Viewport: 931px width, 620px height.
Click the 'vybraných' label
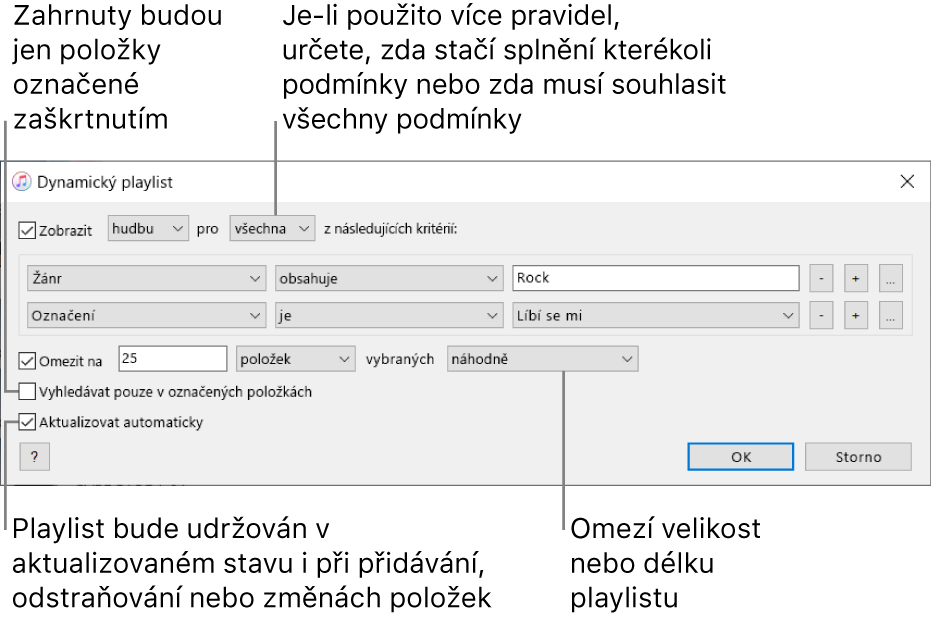coord(400,359)
